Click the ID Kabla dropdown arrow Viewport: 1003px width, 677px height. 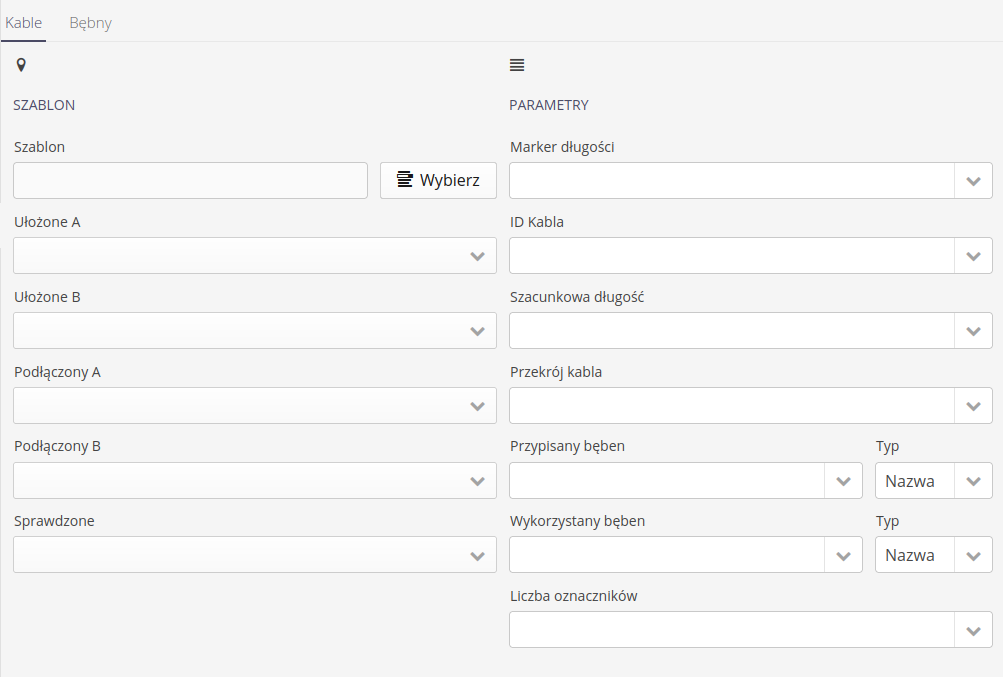coord(973,256)
